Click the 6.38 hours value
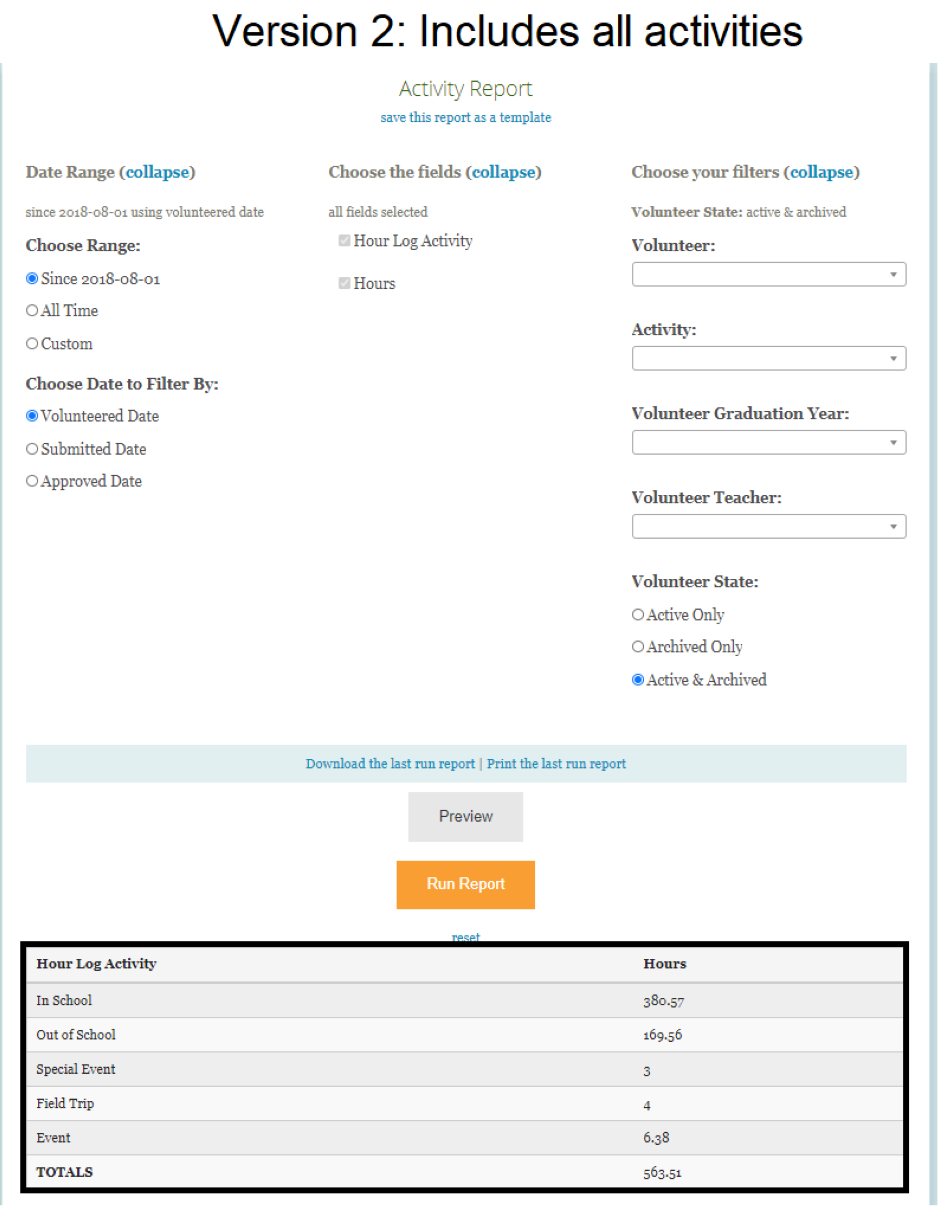 (x=658, y=1138)
